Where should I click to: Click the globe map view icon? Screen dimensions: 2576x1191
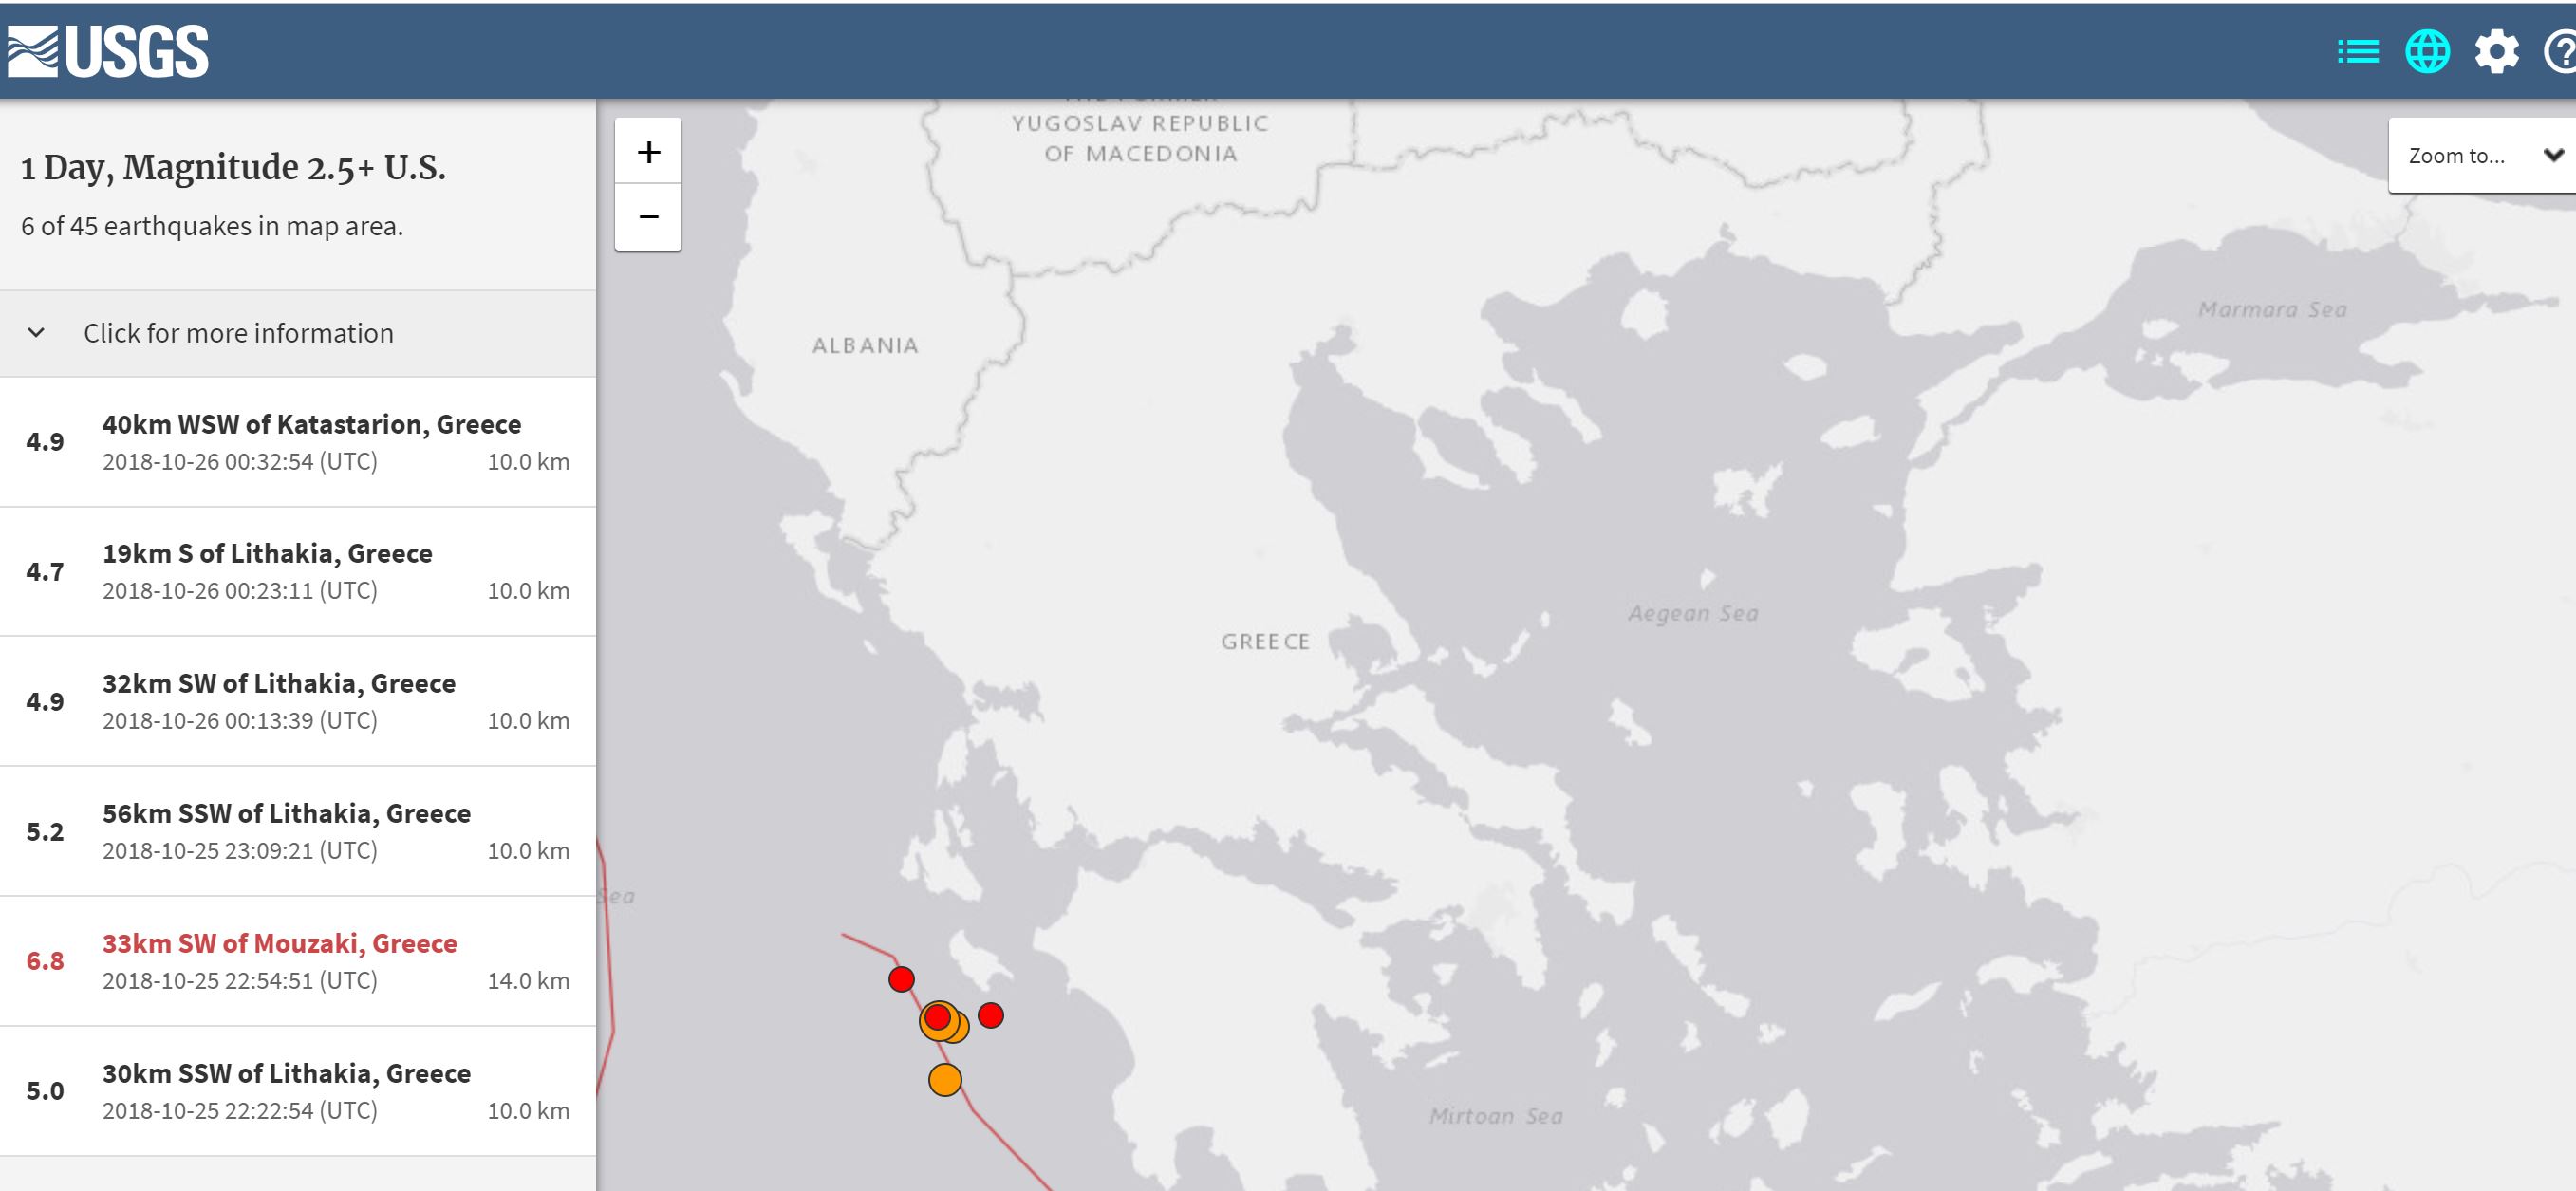tap(2427, 52)
